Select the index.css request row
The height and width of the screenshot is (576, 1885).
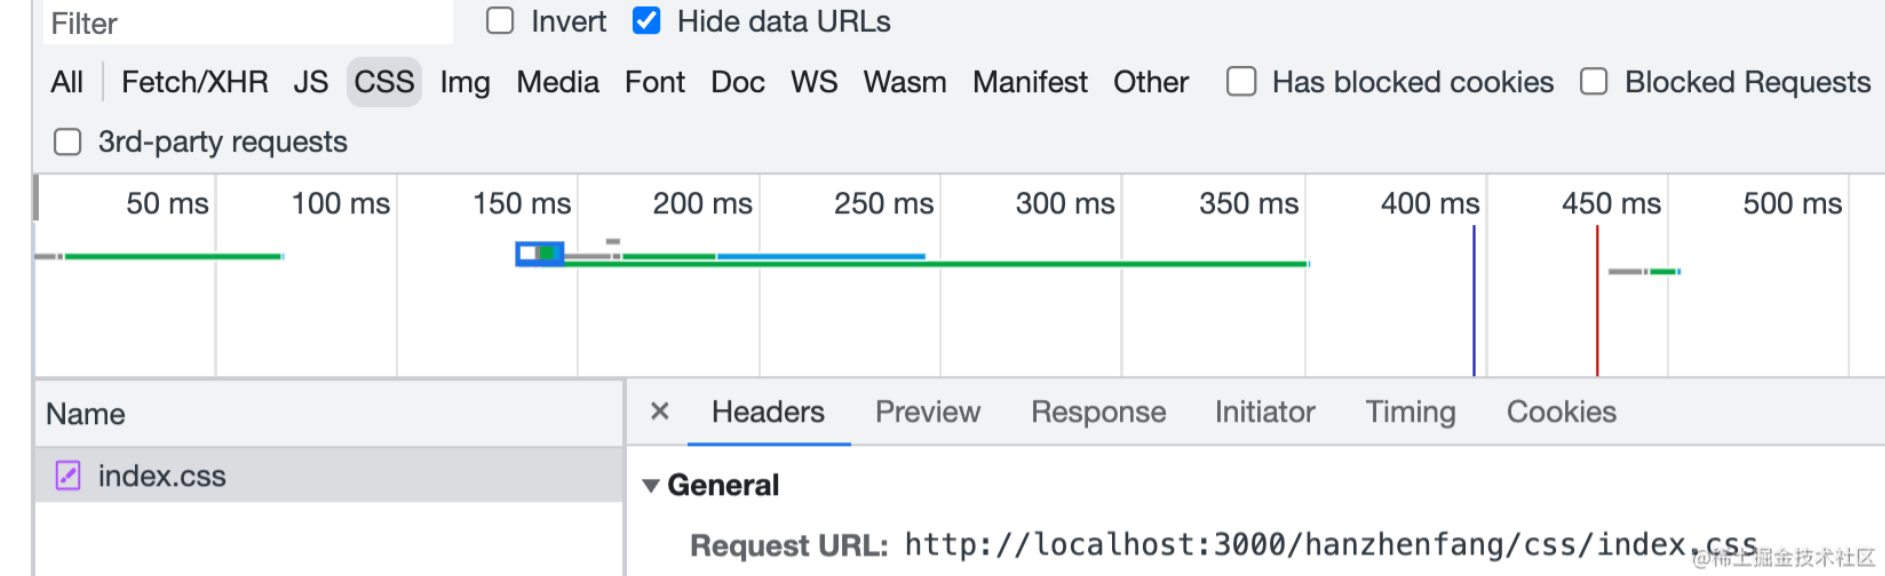pyautogui.click(x=328, y=475)
